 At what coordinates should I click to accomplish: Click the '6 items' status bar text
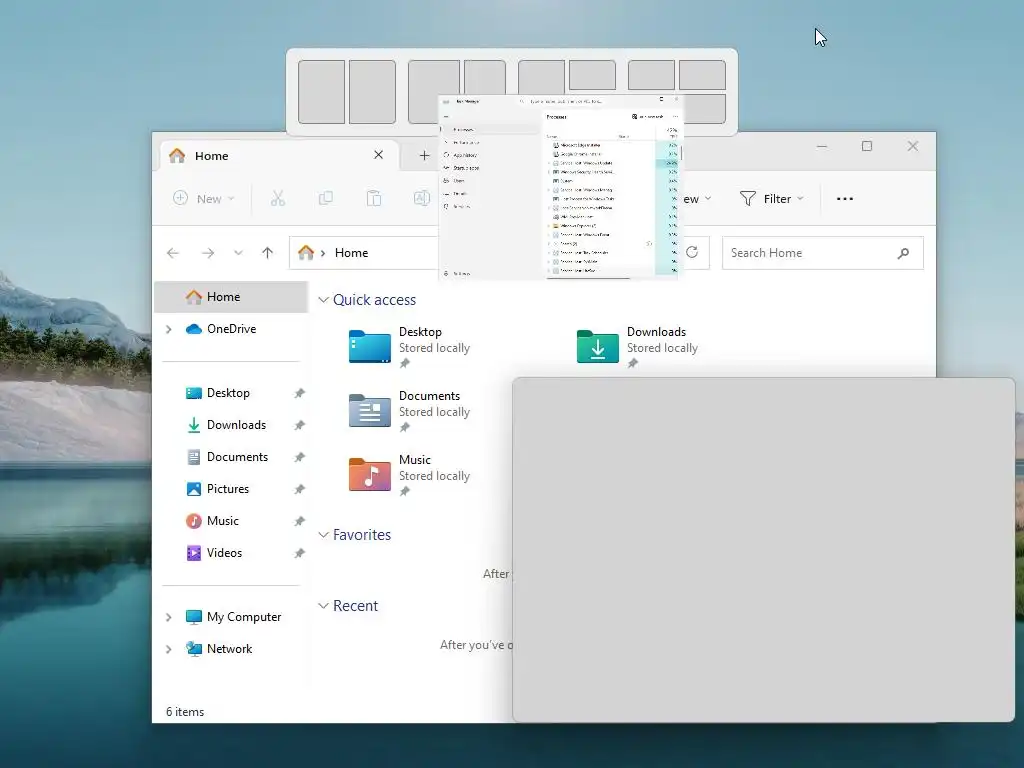[185, 712]
